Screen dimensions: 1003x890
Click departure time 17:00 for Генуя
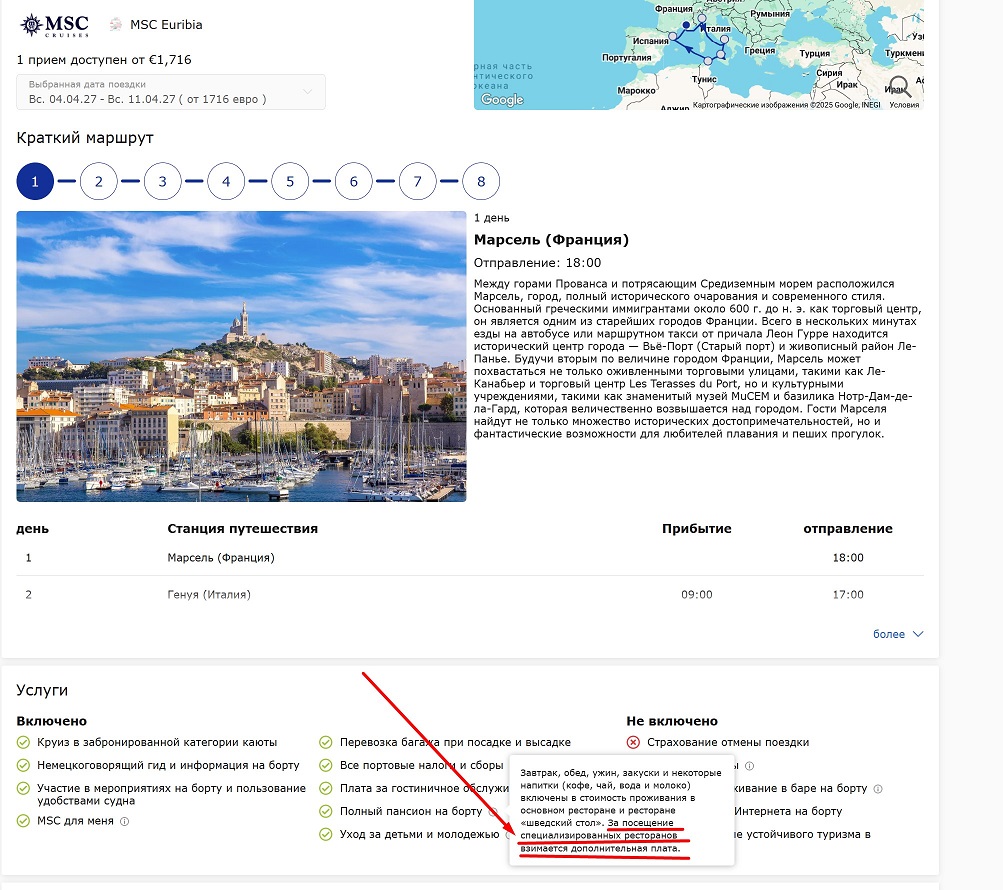point(848,594)
